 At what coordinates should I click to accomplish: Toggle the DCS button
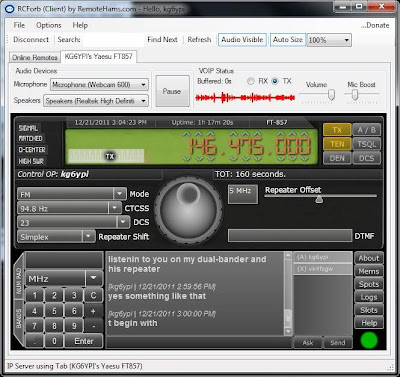[366, 158]
